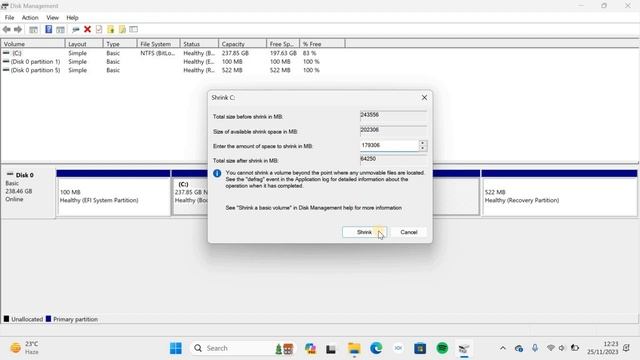Sort by the Capacity column header
640x360 pixels.
242,44
